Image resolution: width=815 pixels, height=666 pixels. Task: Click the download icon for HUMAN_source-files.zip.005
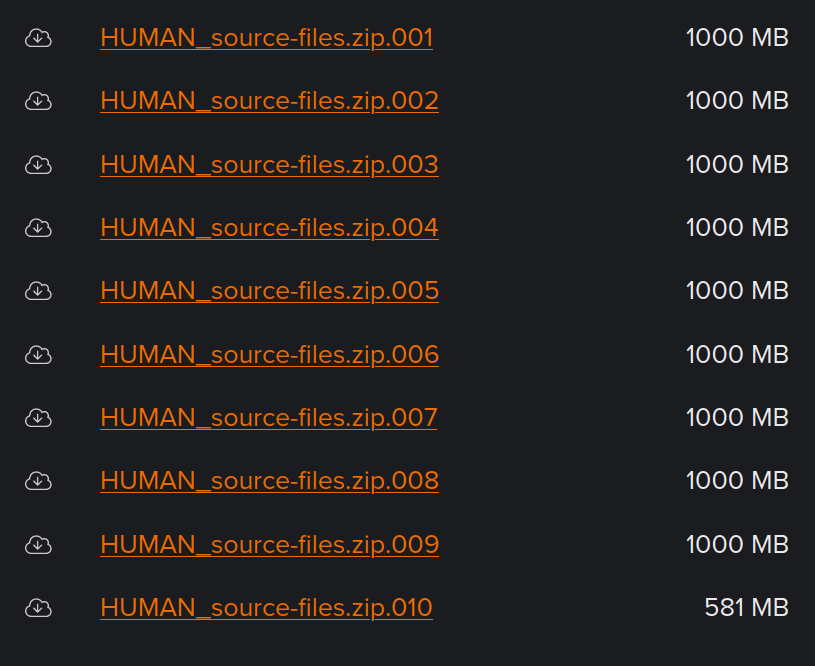38,290
